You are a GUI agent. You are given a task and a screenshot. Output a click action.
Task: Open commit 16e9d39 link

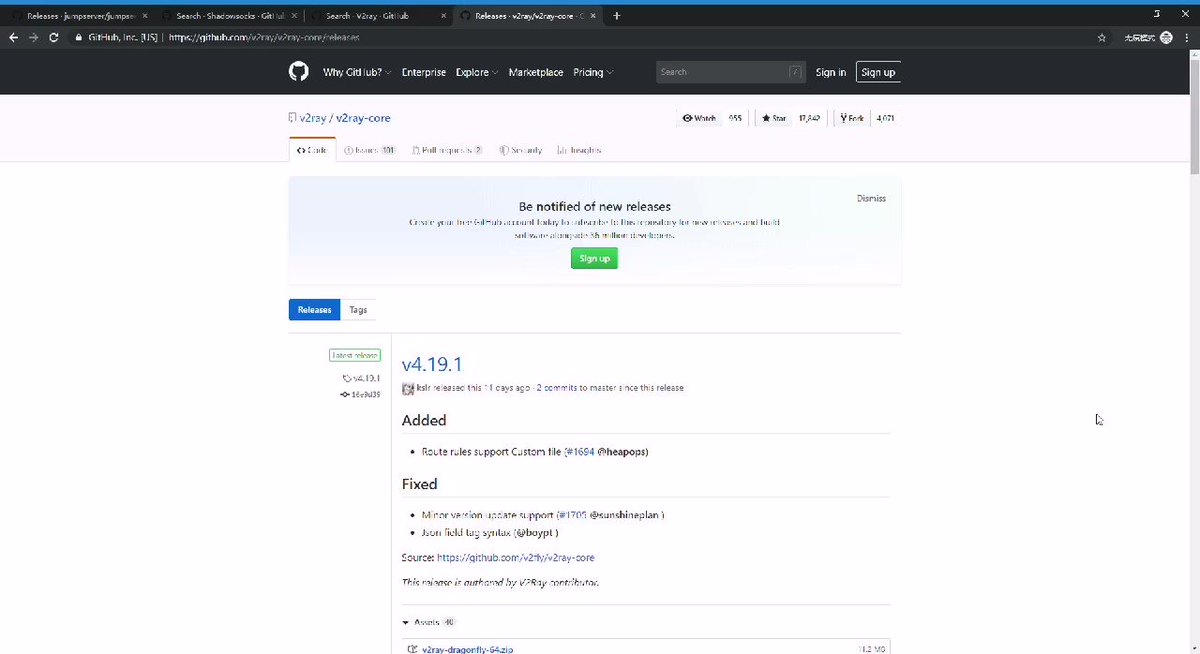360,394
